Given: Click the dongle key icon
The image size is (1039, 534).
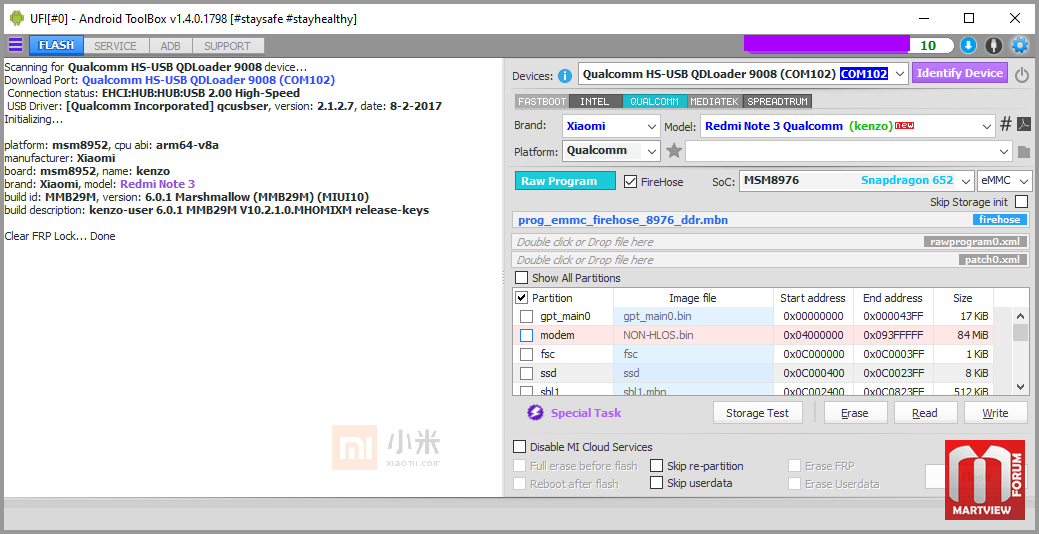Looking at the screenshot, I should tap(993, 45).
